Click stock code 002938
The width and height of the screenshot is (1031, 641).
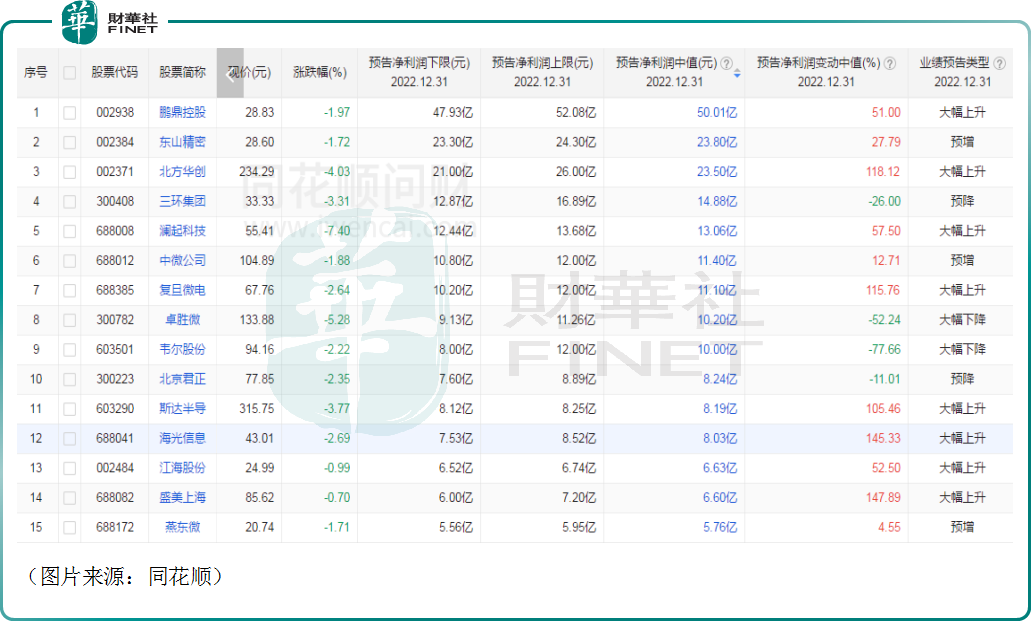pos(115,112)
